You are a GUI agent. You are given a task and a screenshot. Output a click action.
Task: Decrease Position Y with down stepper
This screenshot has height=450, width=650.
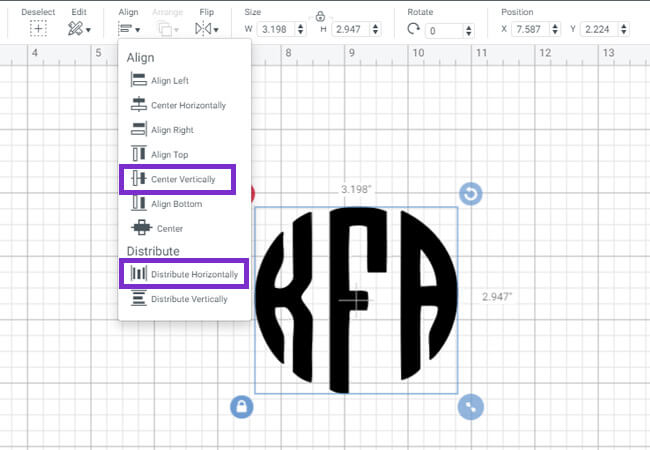click(x=623, y=32)
